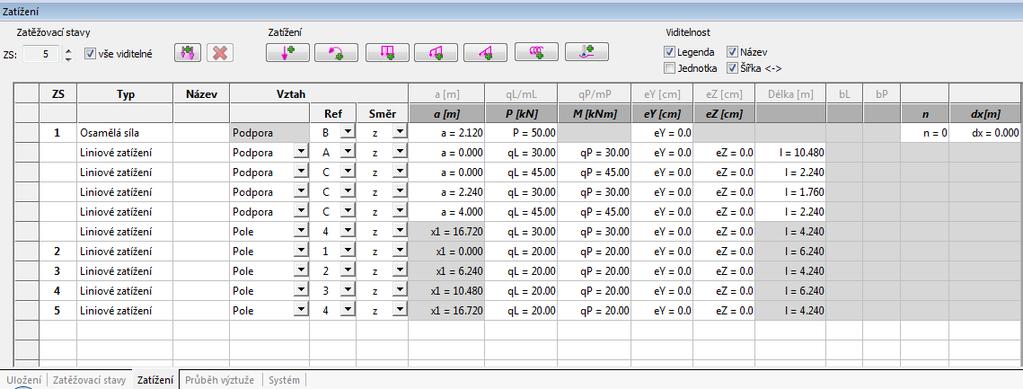The image size is (1023, 389).
Task: Open the Systém tab
Action: 284,380
